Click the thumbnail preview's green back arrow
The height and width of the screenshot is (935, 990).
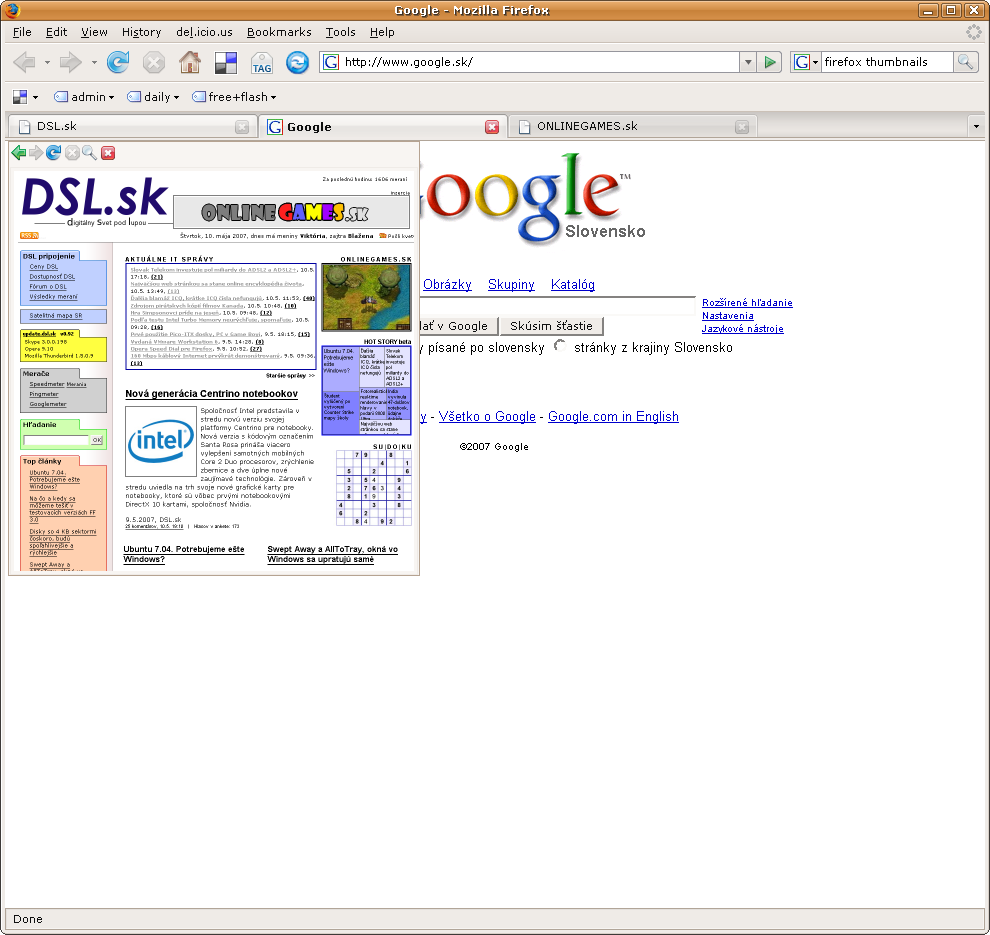[x=19, y=153]
